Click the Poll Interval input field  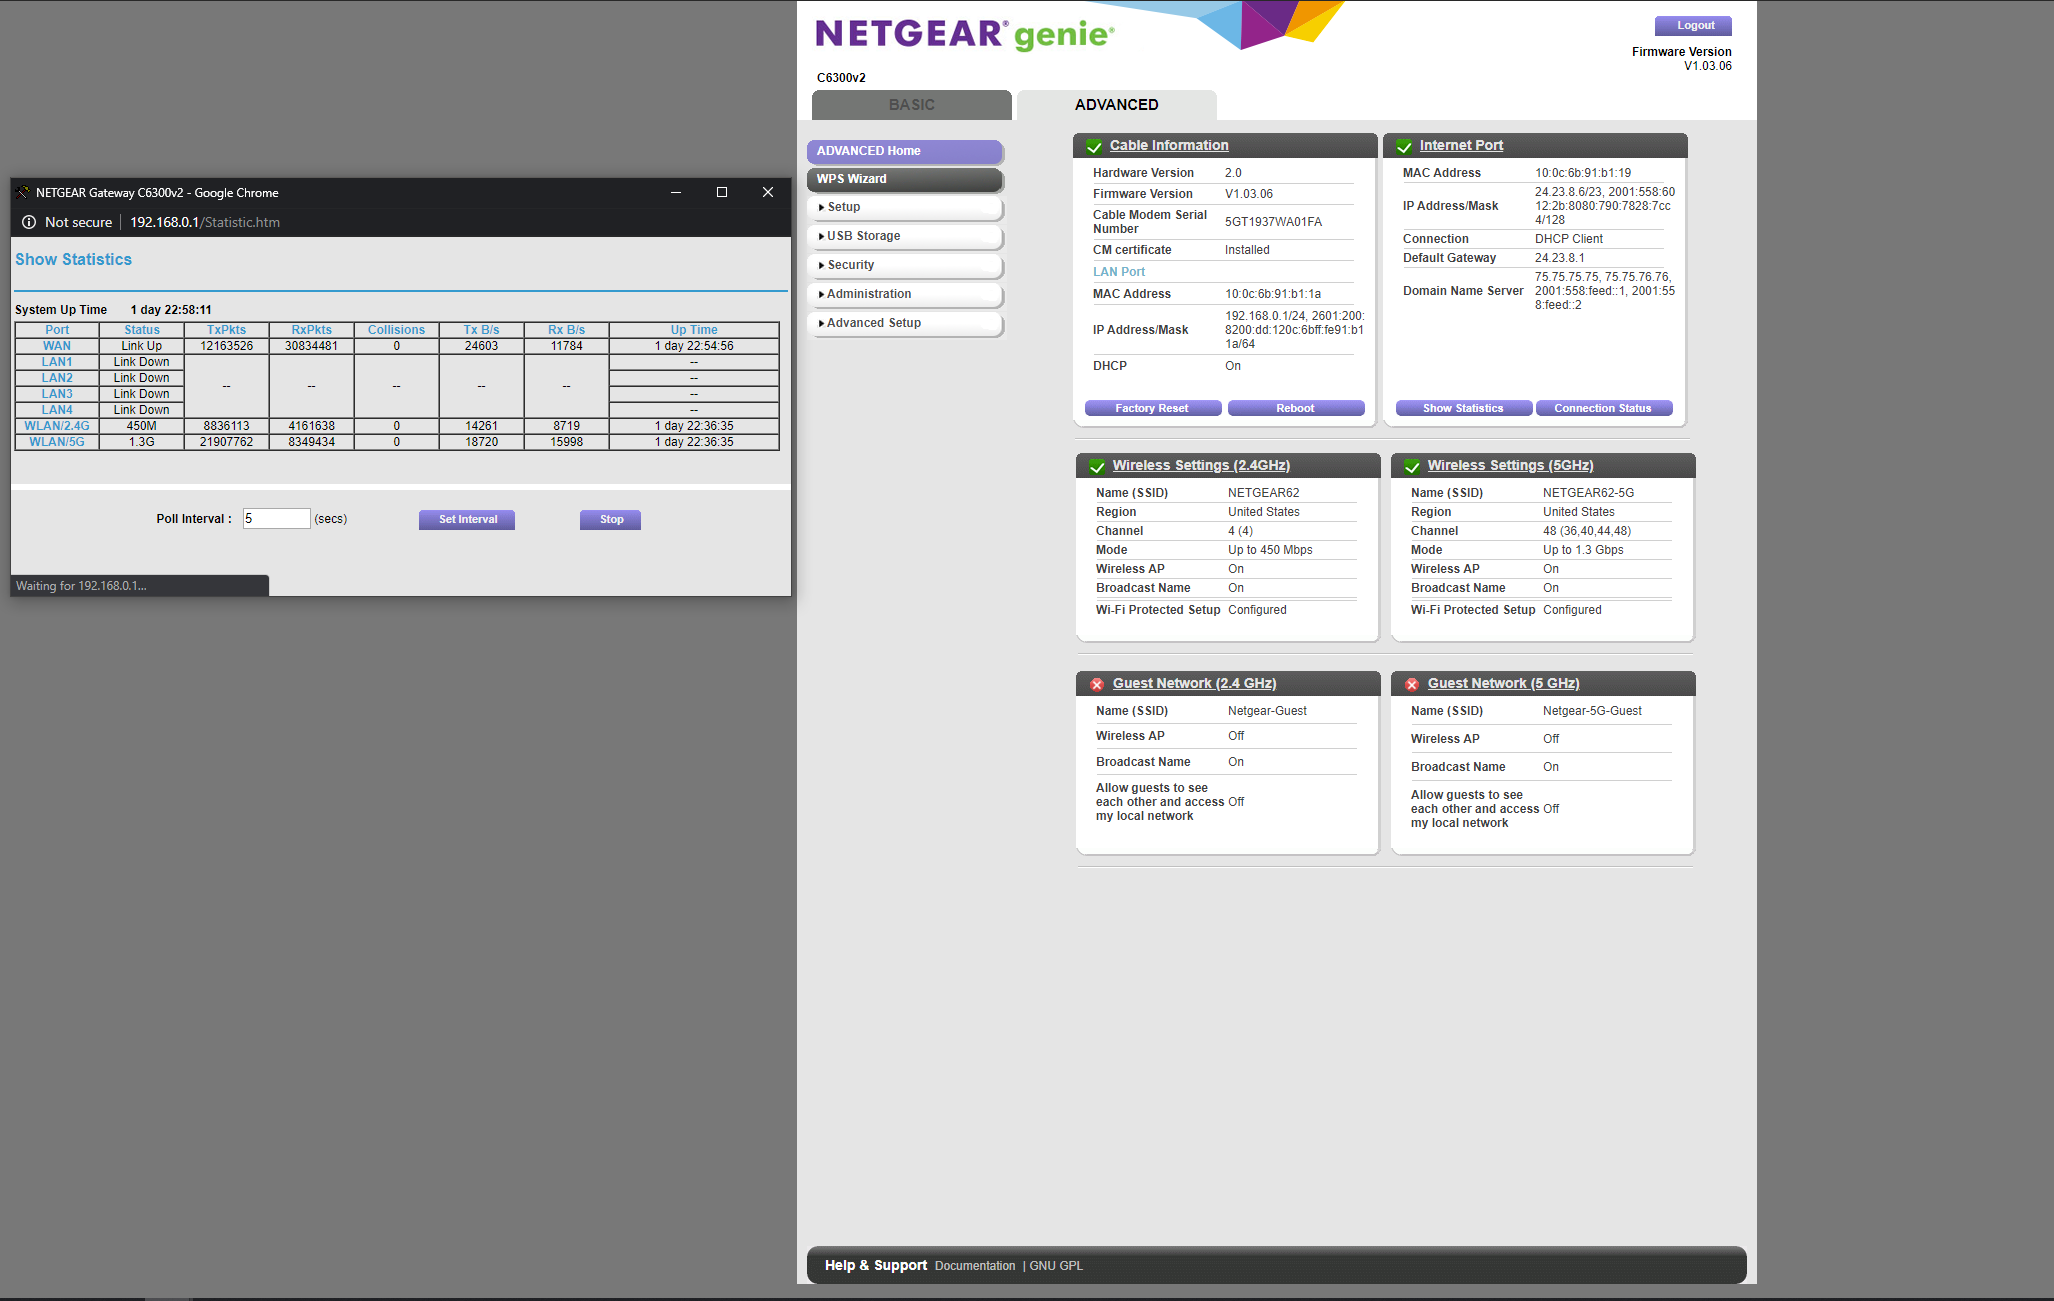tap(276, 519)
